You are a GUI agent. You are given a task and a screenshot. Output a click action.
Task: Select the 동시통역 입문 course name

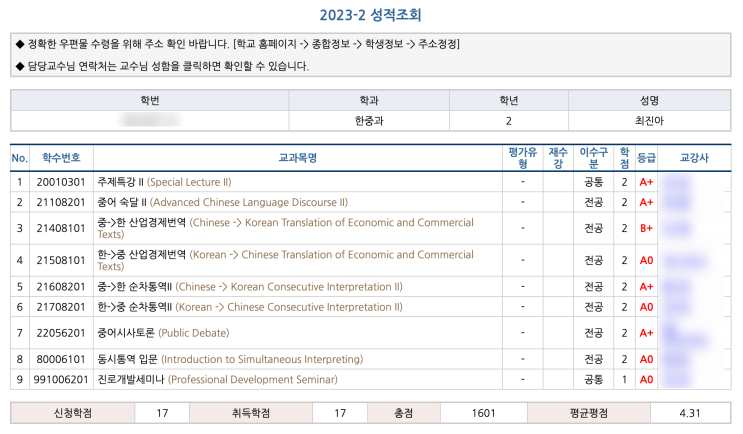[230, 359]
